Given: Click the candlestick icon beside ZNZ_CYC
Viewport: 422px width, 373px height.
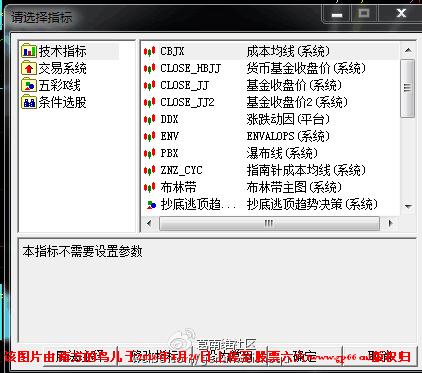Looking at the screenshot, I should coord(150,170).
